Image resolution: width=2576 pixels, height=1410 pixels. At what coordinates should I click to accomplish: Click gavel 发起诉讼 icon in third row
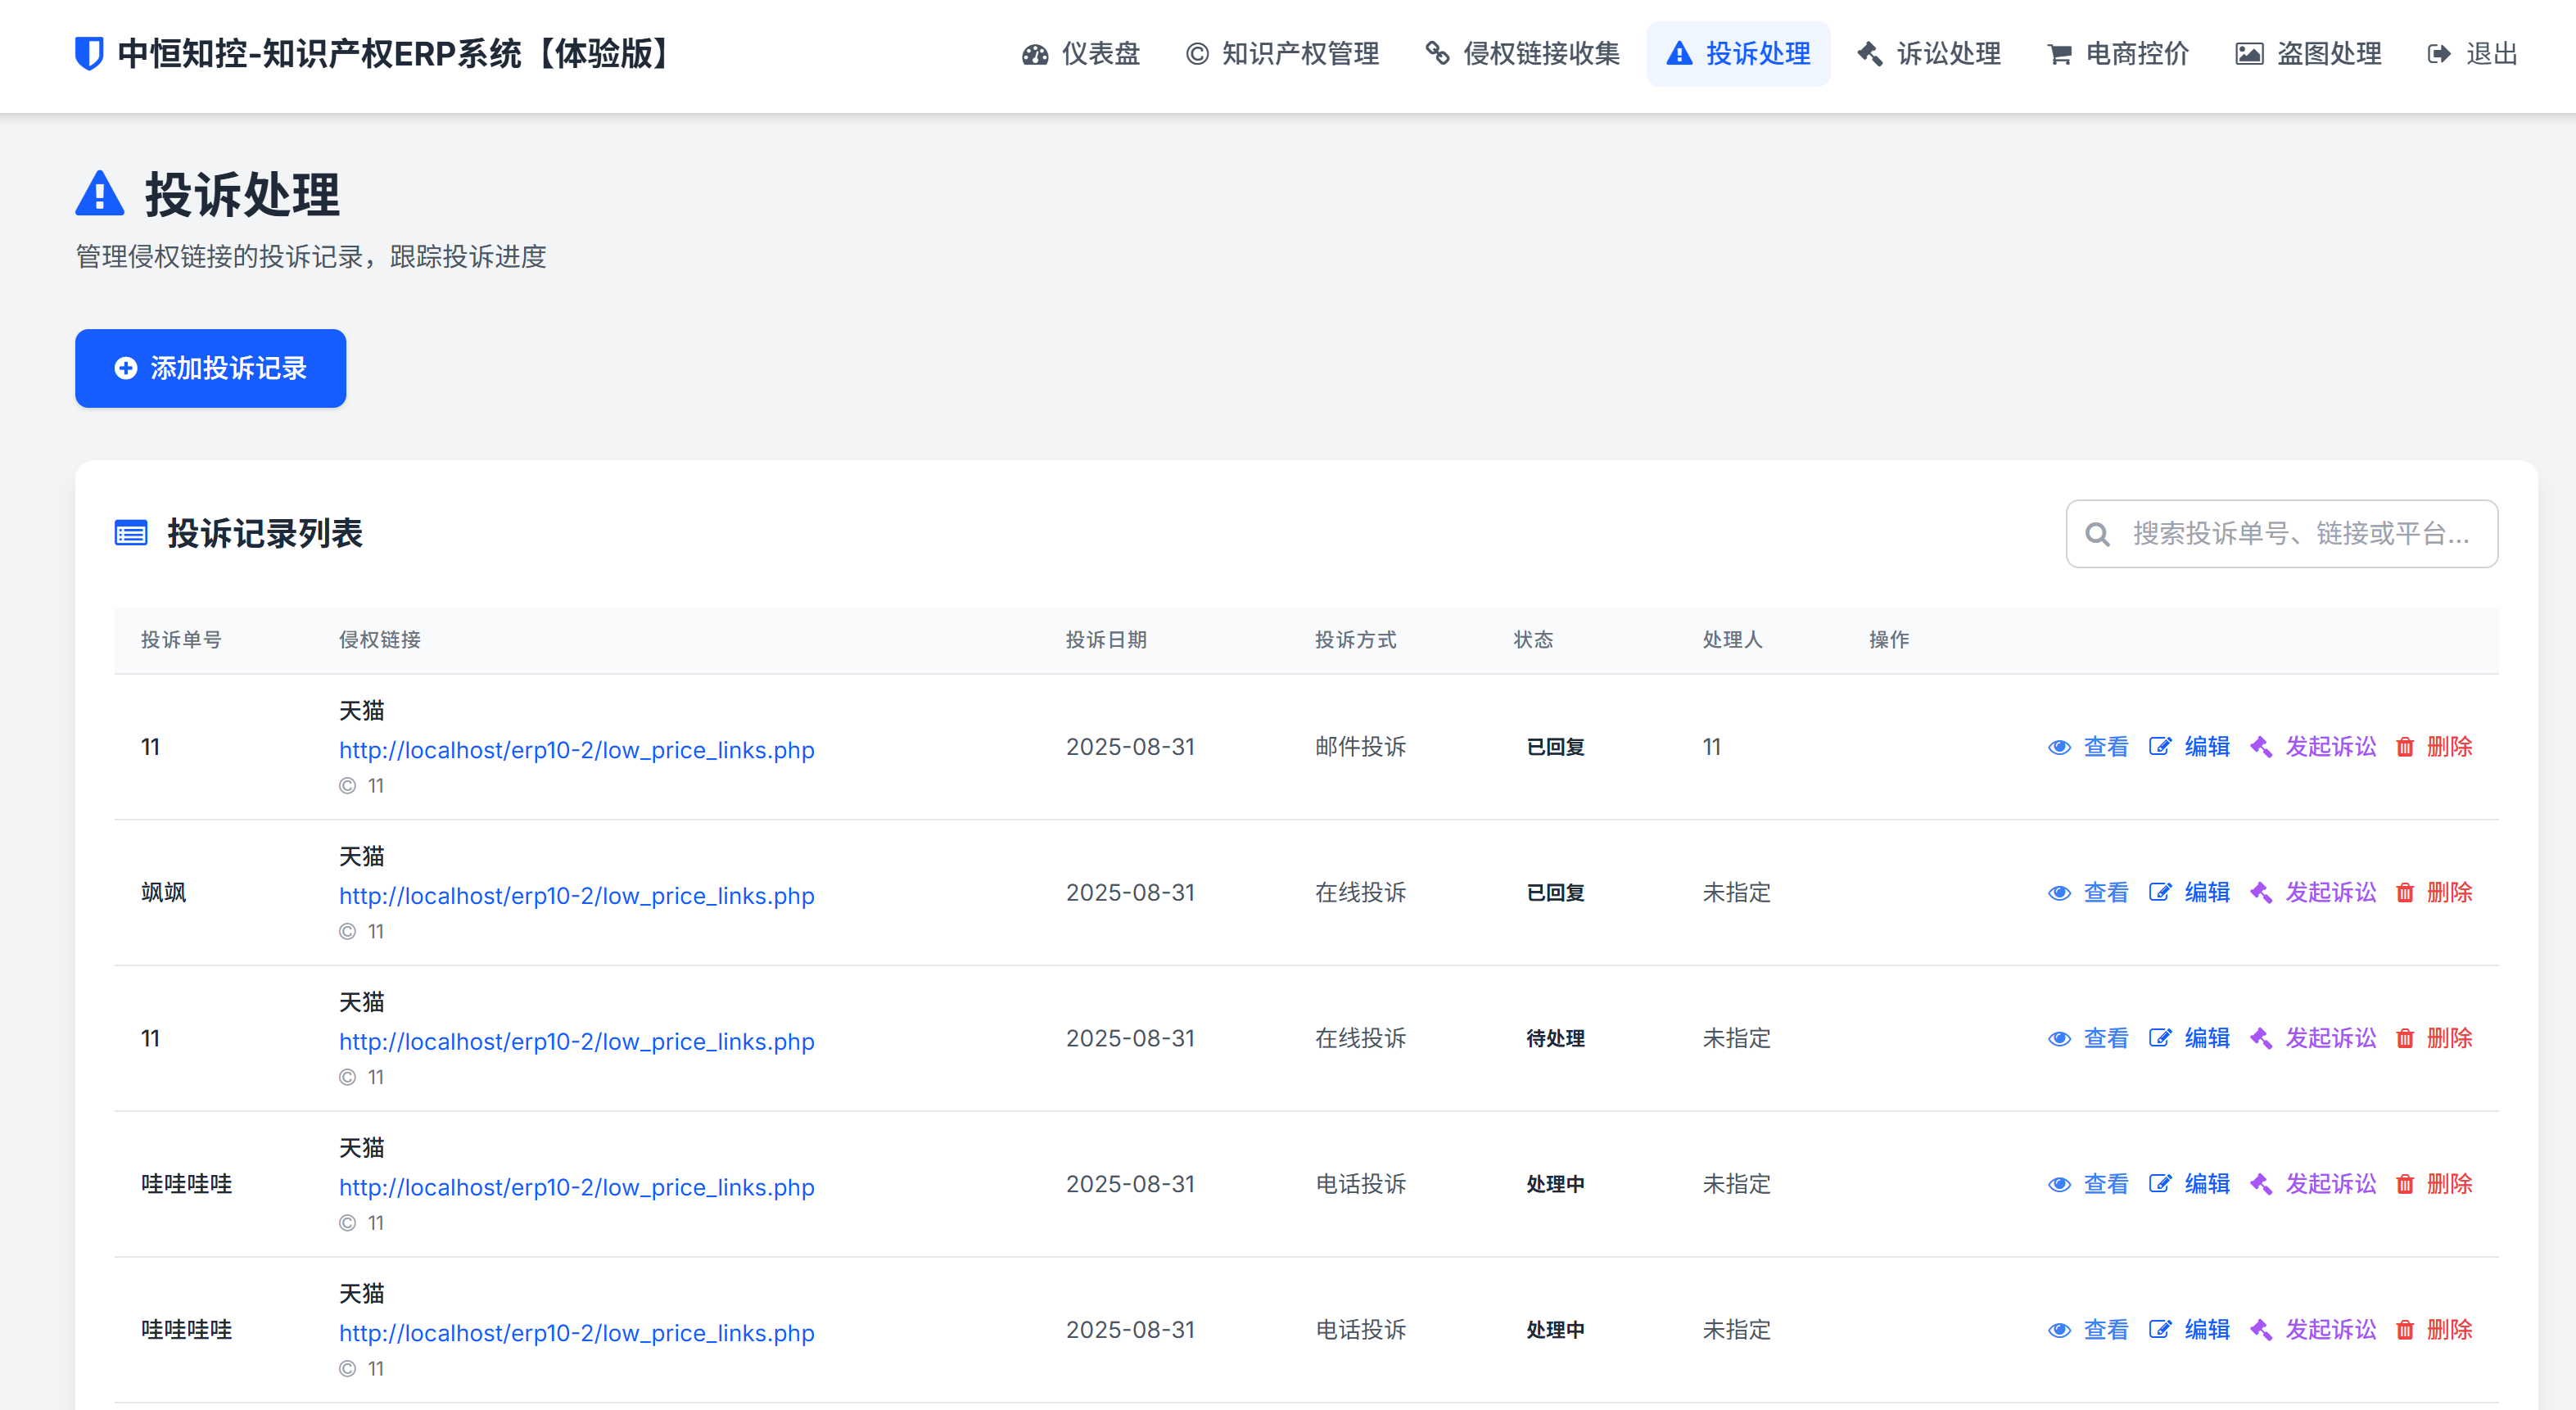click(2261, 1039)
